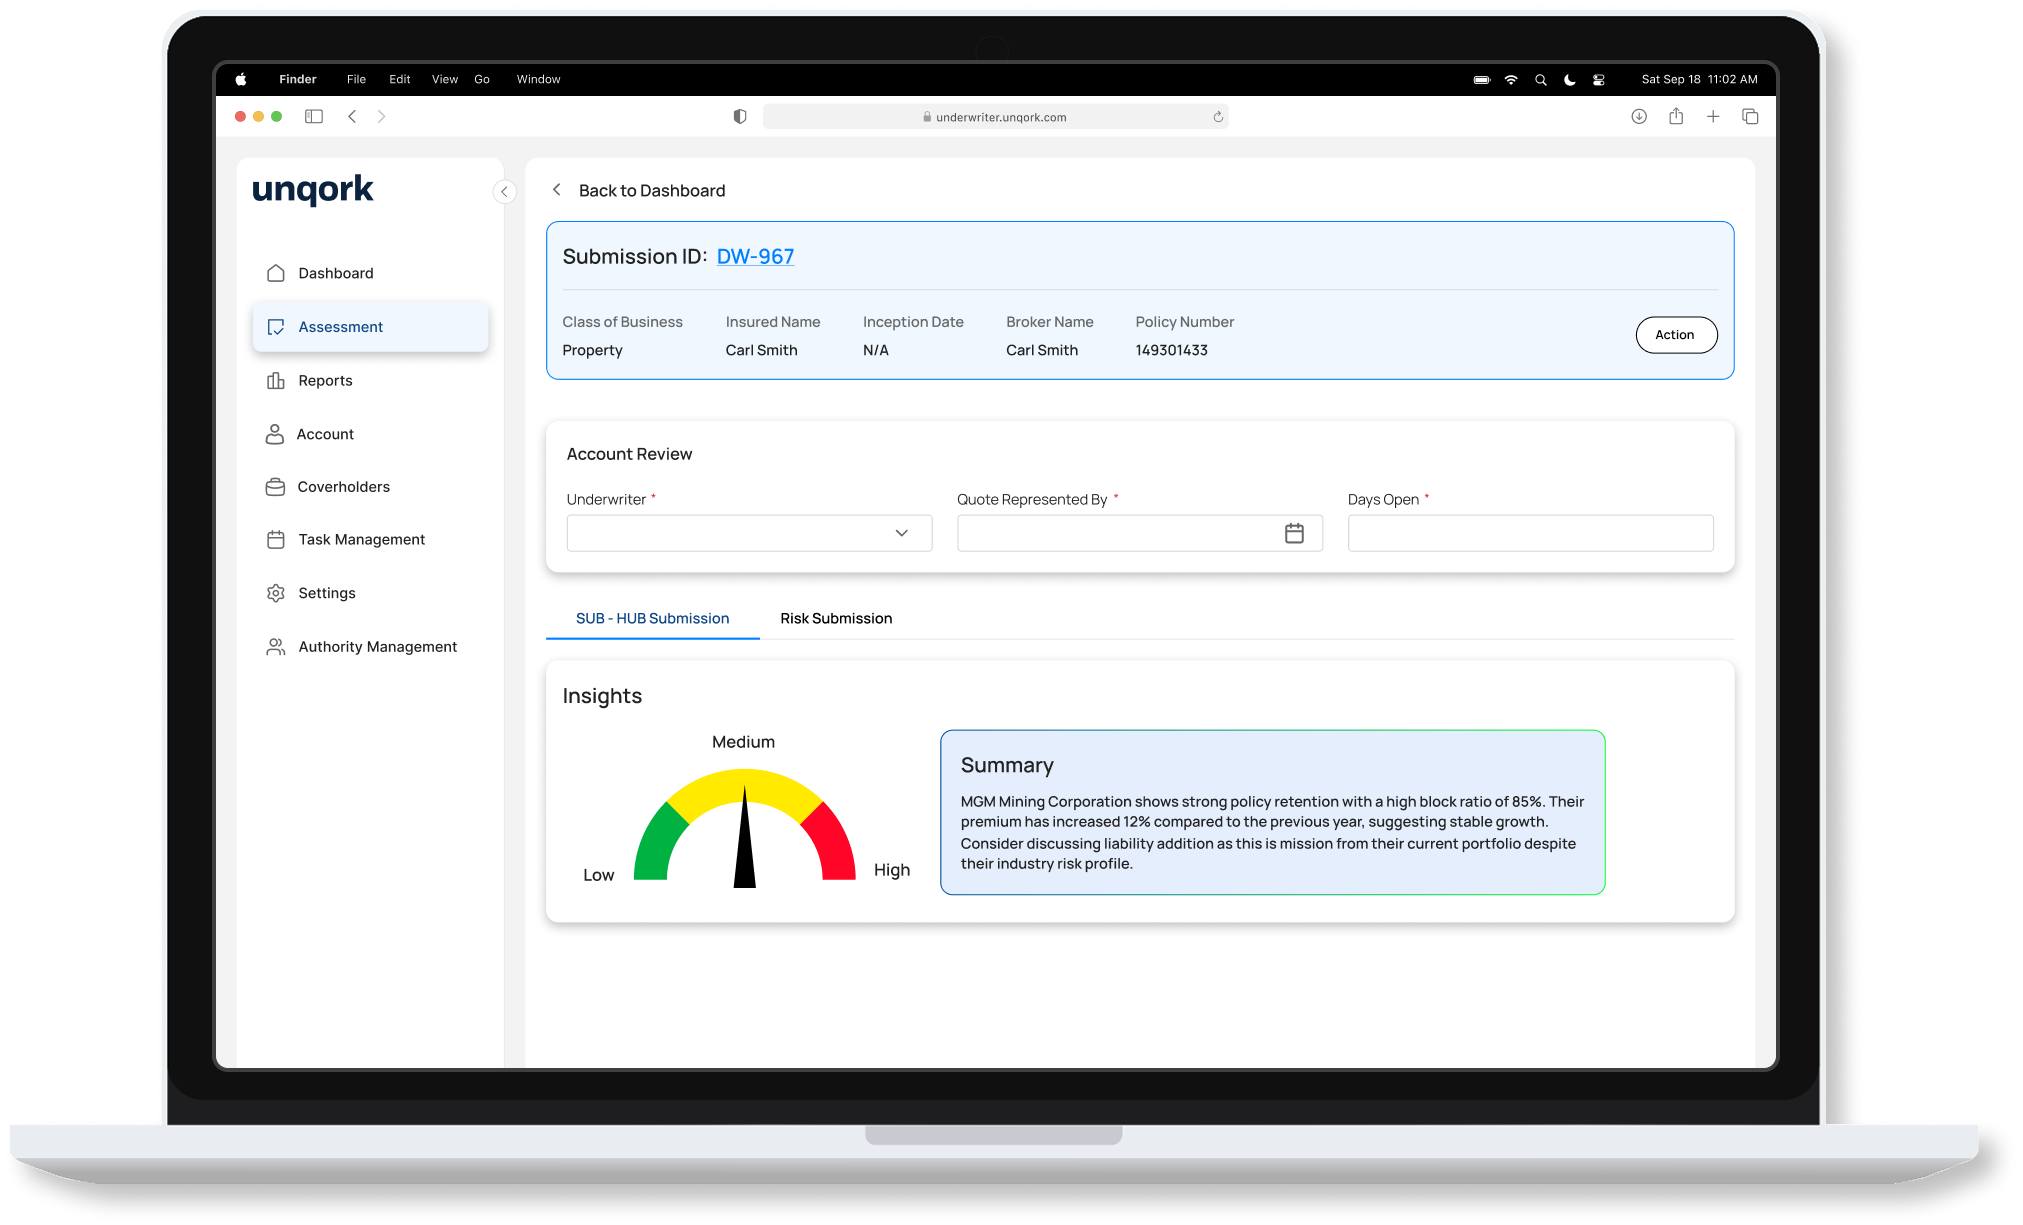This screenshot has height=1225, width=2023.
Task: Toggle the browser sidebar panel icon
Action: (314, 117)
